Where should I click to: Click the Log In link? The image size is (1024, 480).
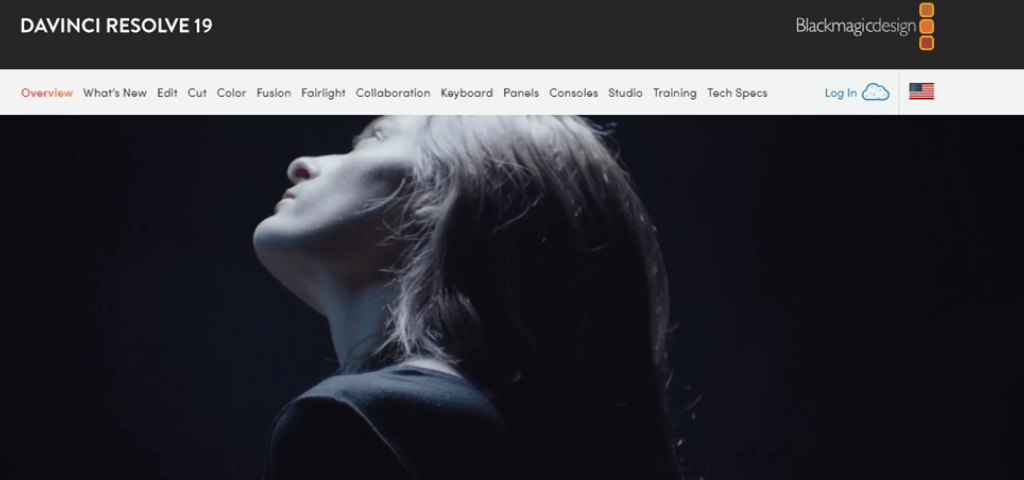(840, 93)
